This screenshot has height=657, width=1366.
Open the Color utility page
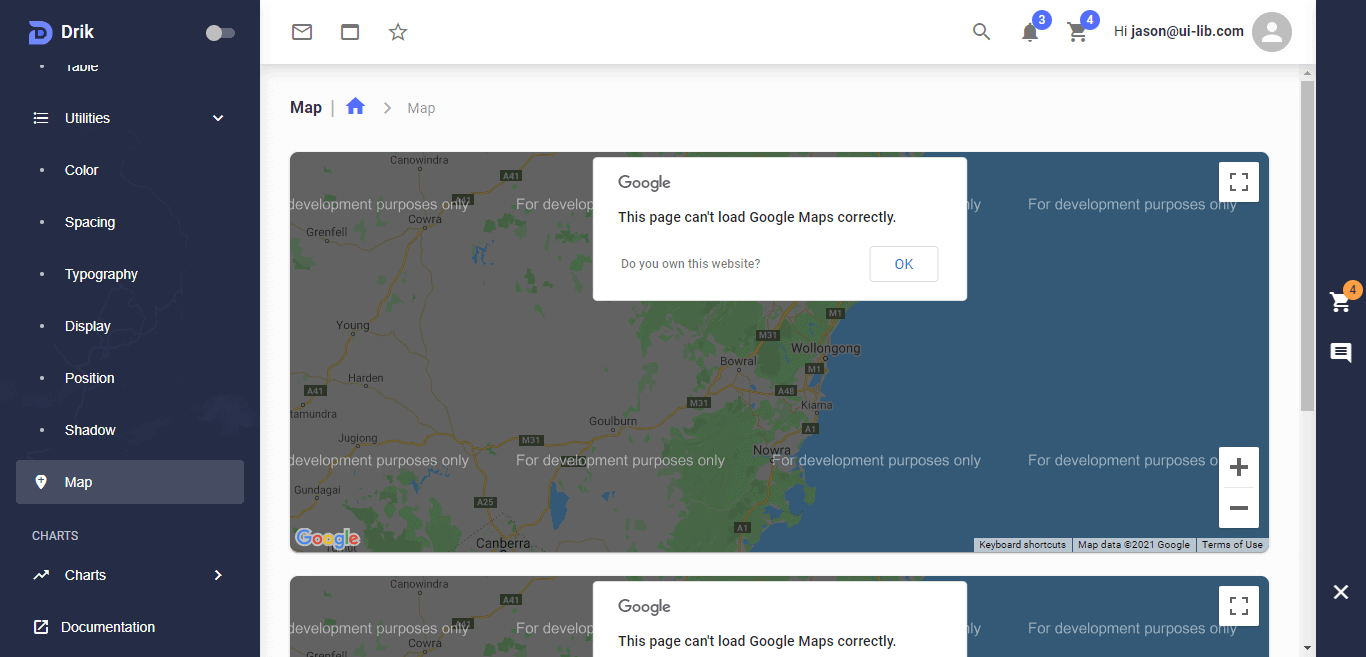coord(81,170)
